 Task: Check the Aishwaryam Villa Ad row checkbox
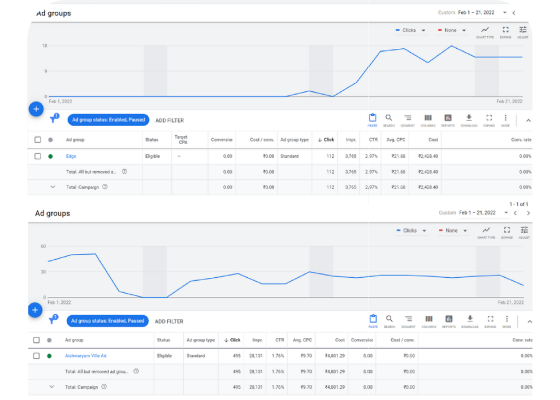(36, 356)
